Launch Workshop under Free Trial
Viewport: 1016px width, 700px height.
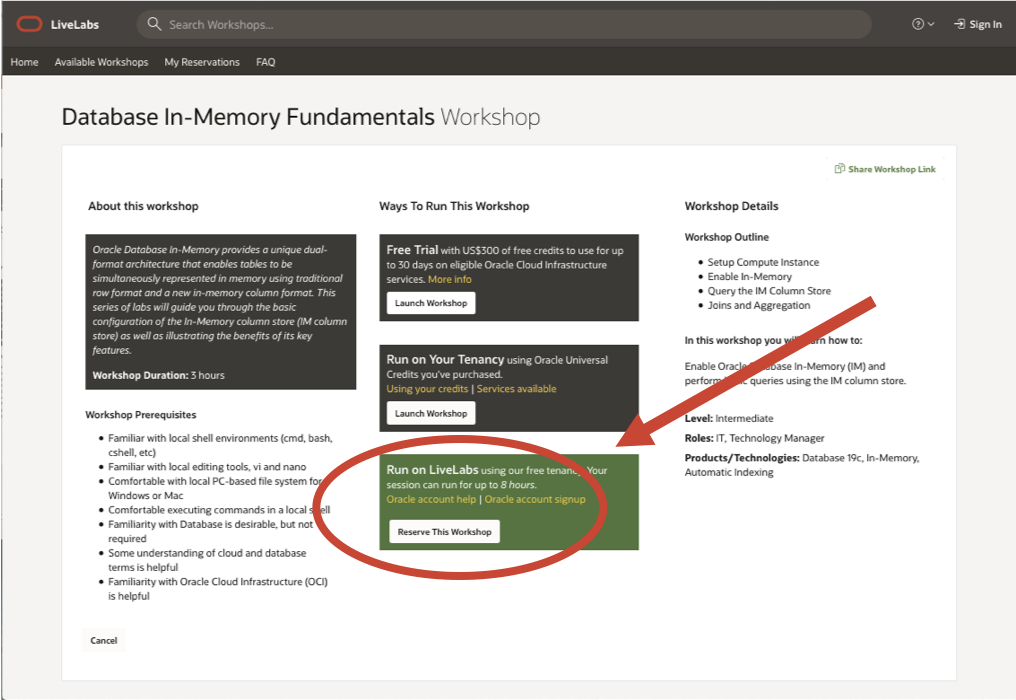431,303
